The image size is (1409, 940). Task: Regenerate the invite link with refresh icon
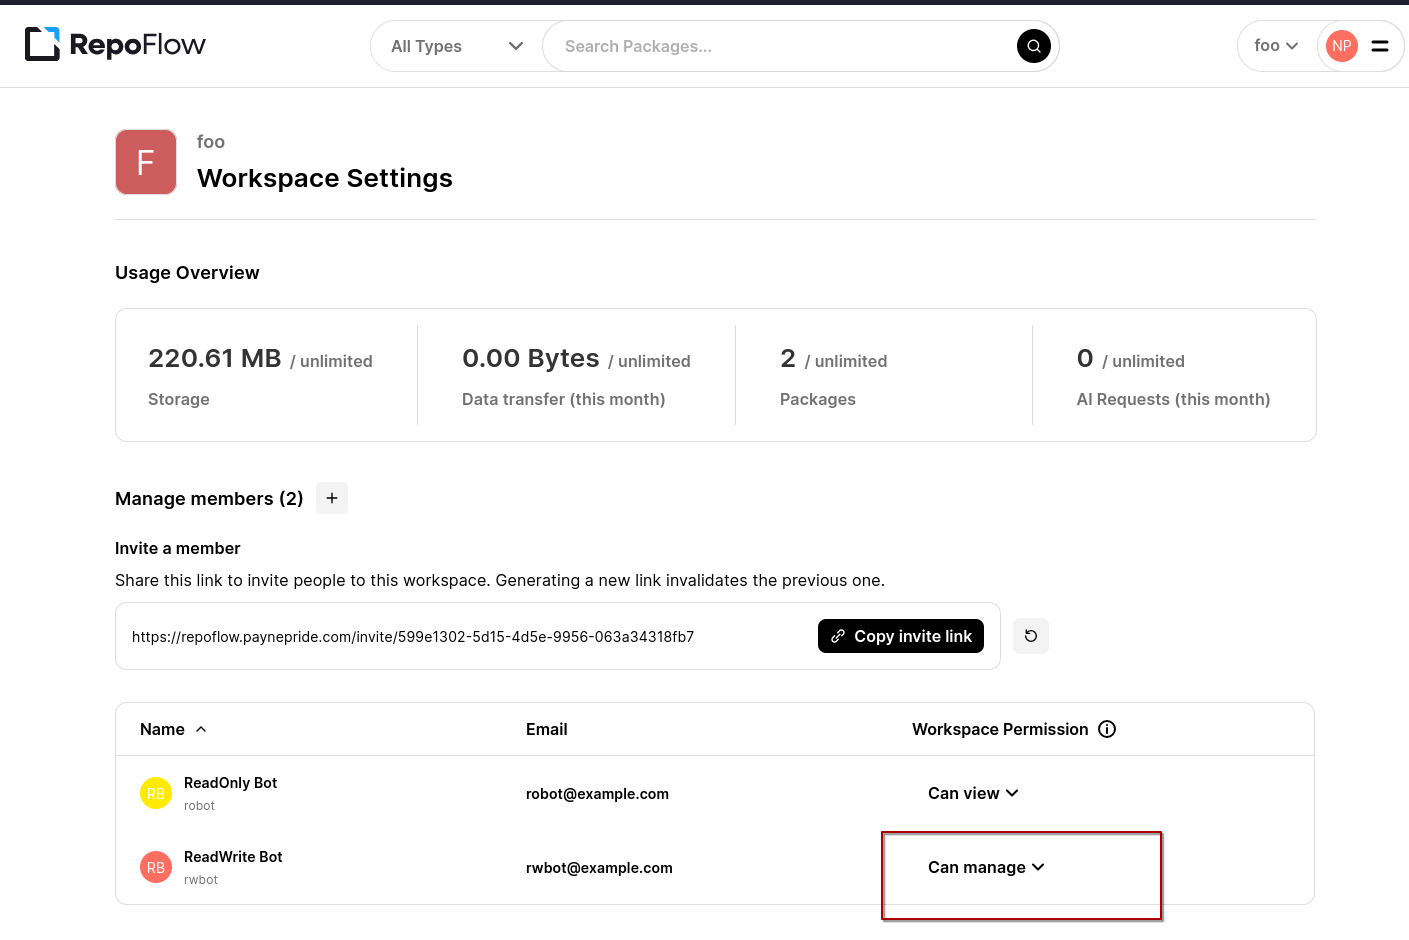click(x=1030, y=636)
